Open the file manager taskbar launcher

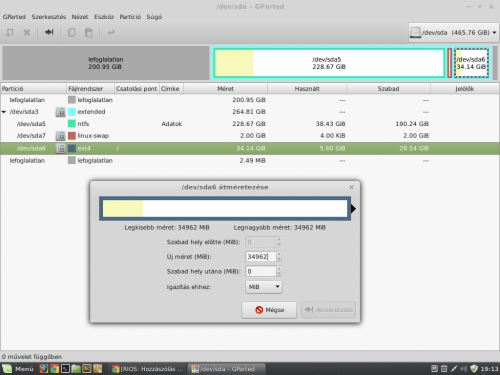(76, 369)
